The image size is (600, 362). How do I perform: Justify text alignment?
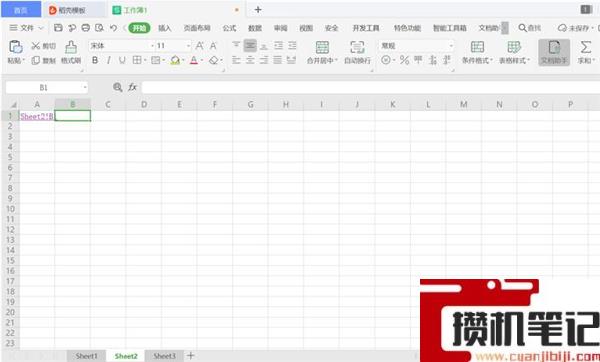pos(278,60)
